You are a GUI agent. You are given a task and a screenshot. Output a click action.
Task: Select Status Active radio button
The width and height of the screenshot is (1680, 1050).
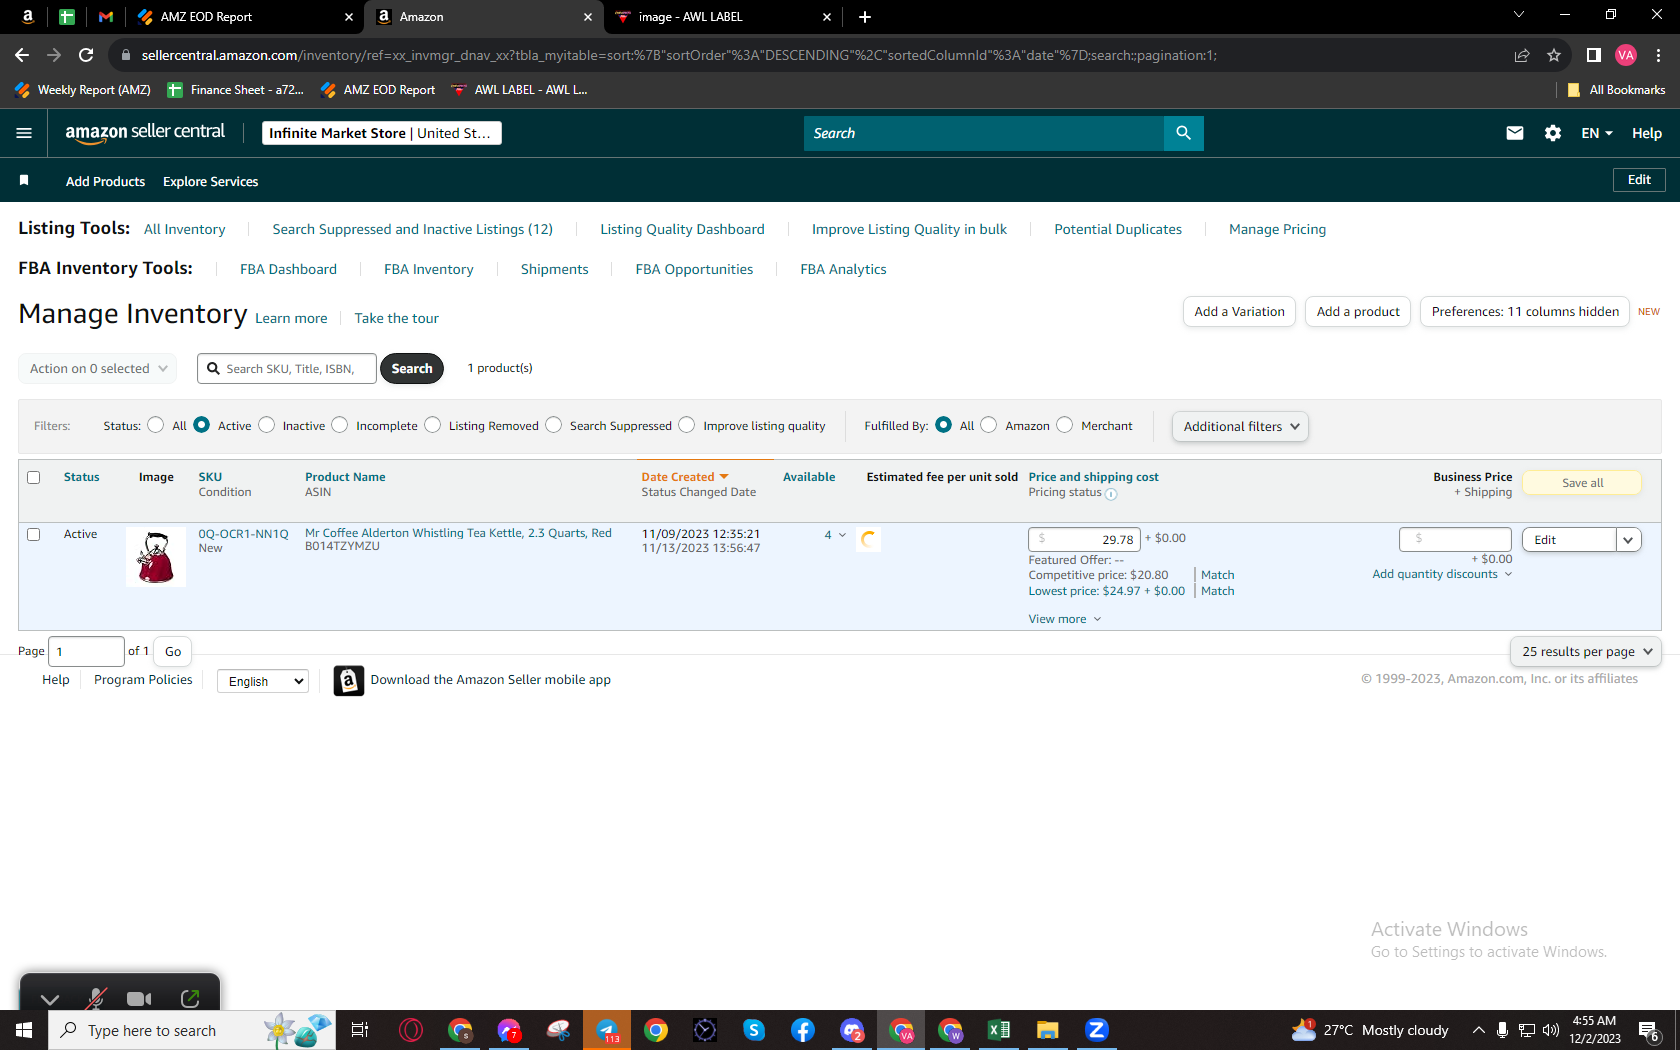tap(202, 425)
